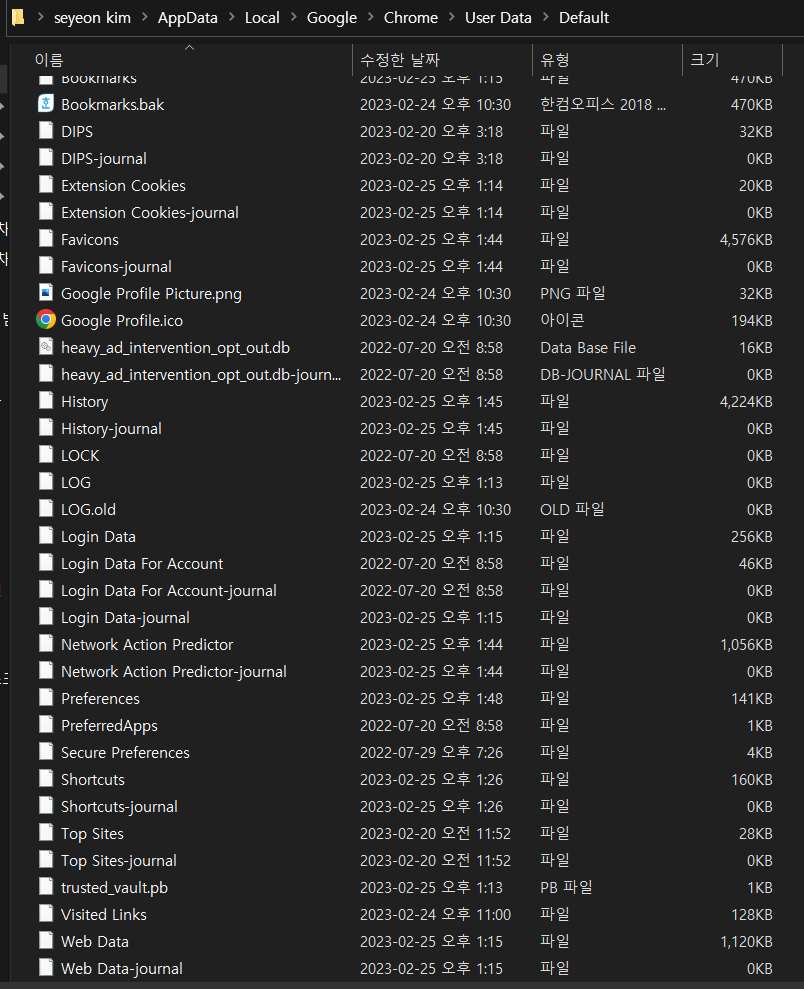
Task: Select the Extension Cookies-journal file name
Action: [149, 212]
